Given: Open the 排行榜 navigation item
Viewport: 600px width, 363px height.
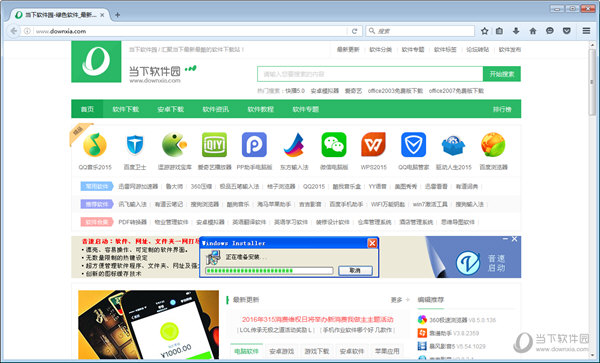Looking at the screenshot, I should [502, 109].
